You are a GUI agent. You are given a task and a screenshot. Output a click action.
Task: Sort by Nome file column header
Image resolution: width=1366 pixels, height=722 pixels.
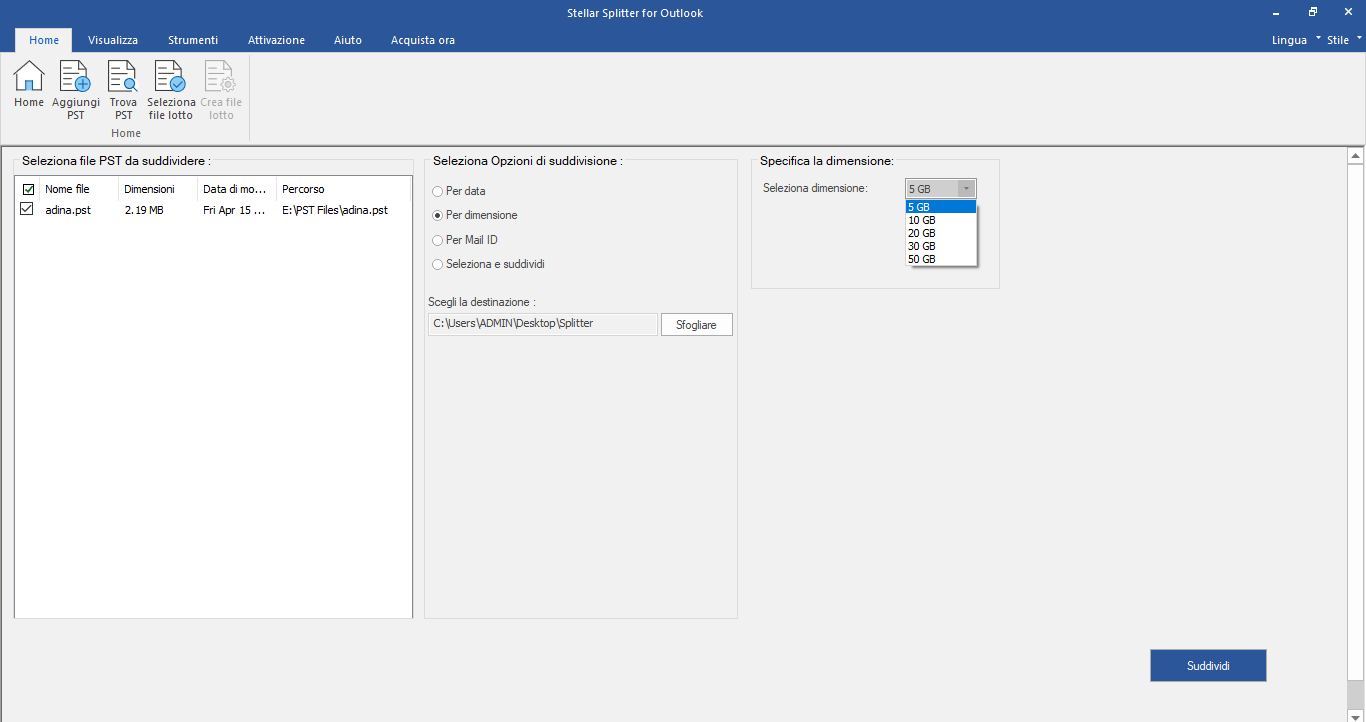[x=79, y=189]
